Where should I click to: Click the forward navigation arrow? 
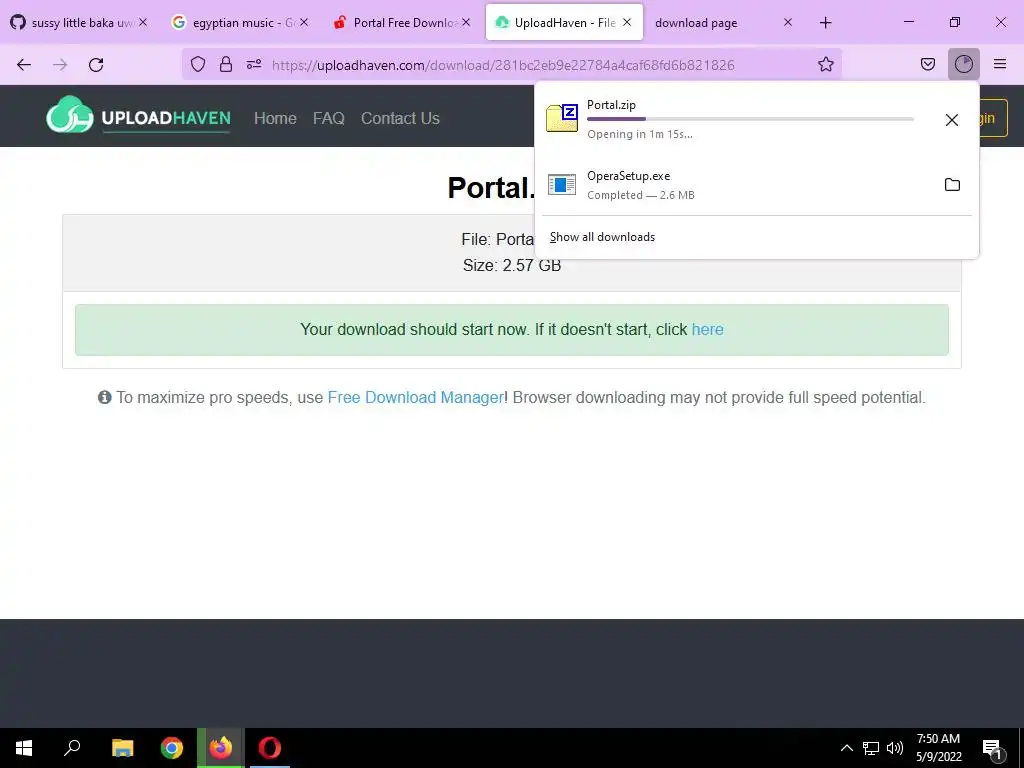tap(60, 65)
